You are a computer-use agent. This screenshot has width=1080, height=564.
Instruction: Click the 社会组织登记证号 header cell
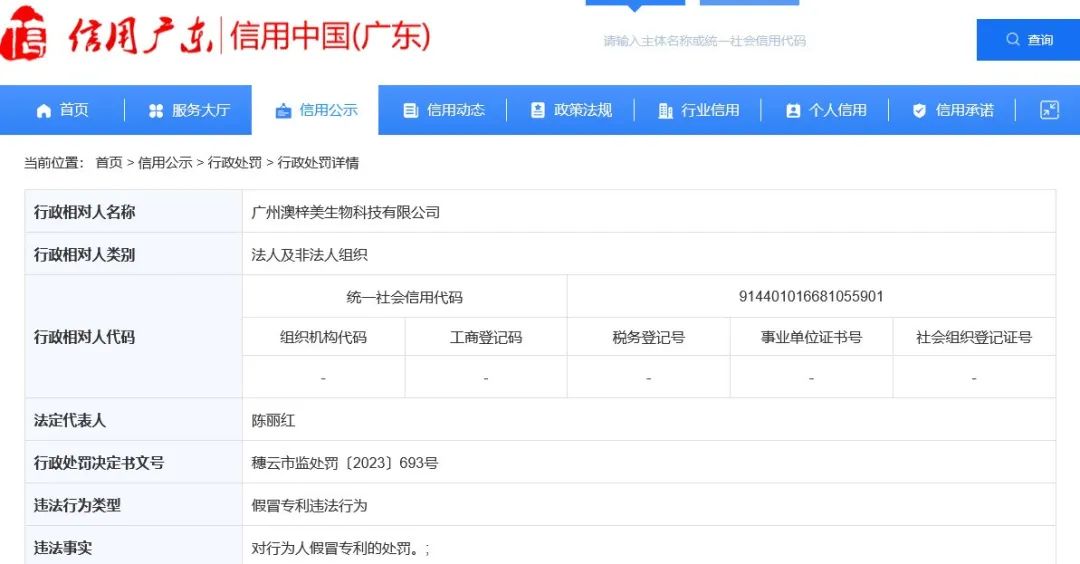coord(974,337)
